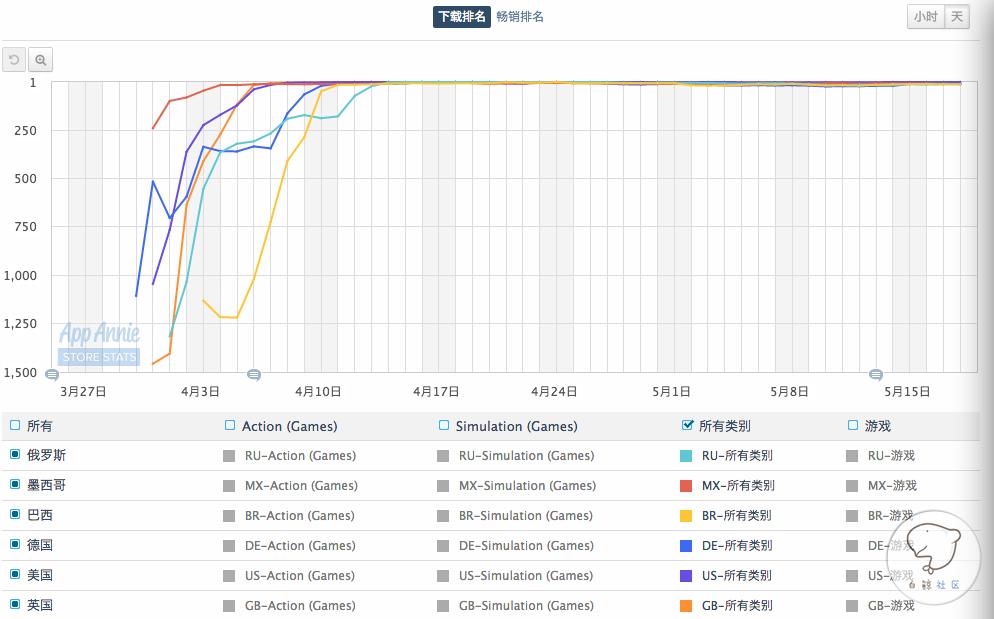Switch to 畅销排名 tab
994x619 pixels.
click(520, 16)
